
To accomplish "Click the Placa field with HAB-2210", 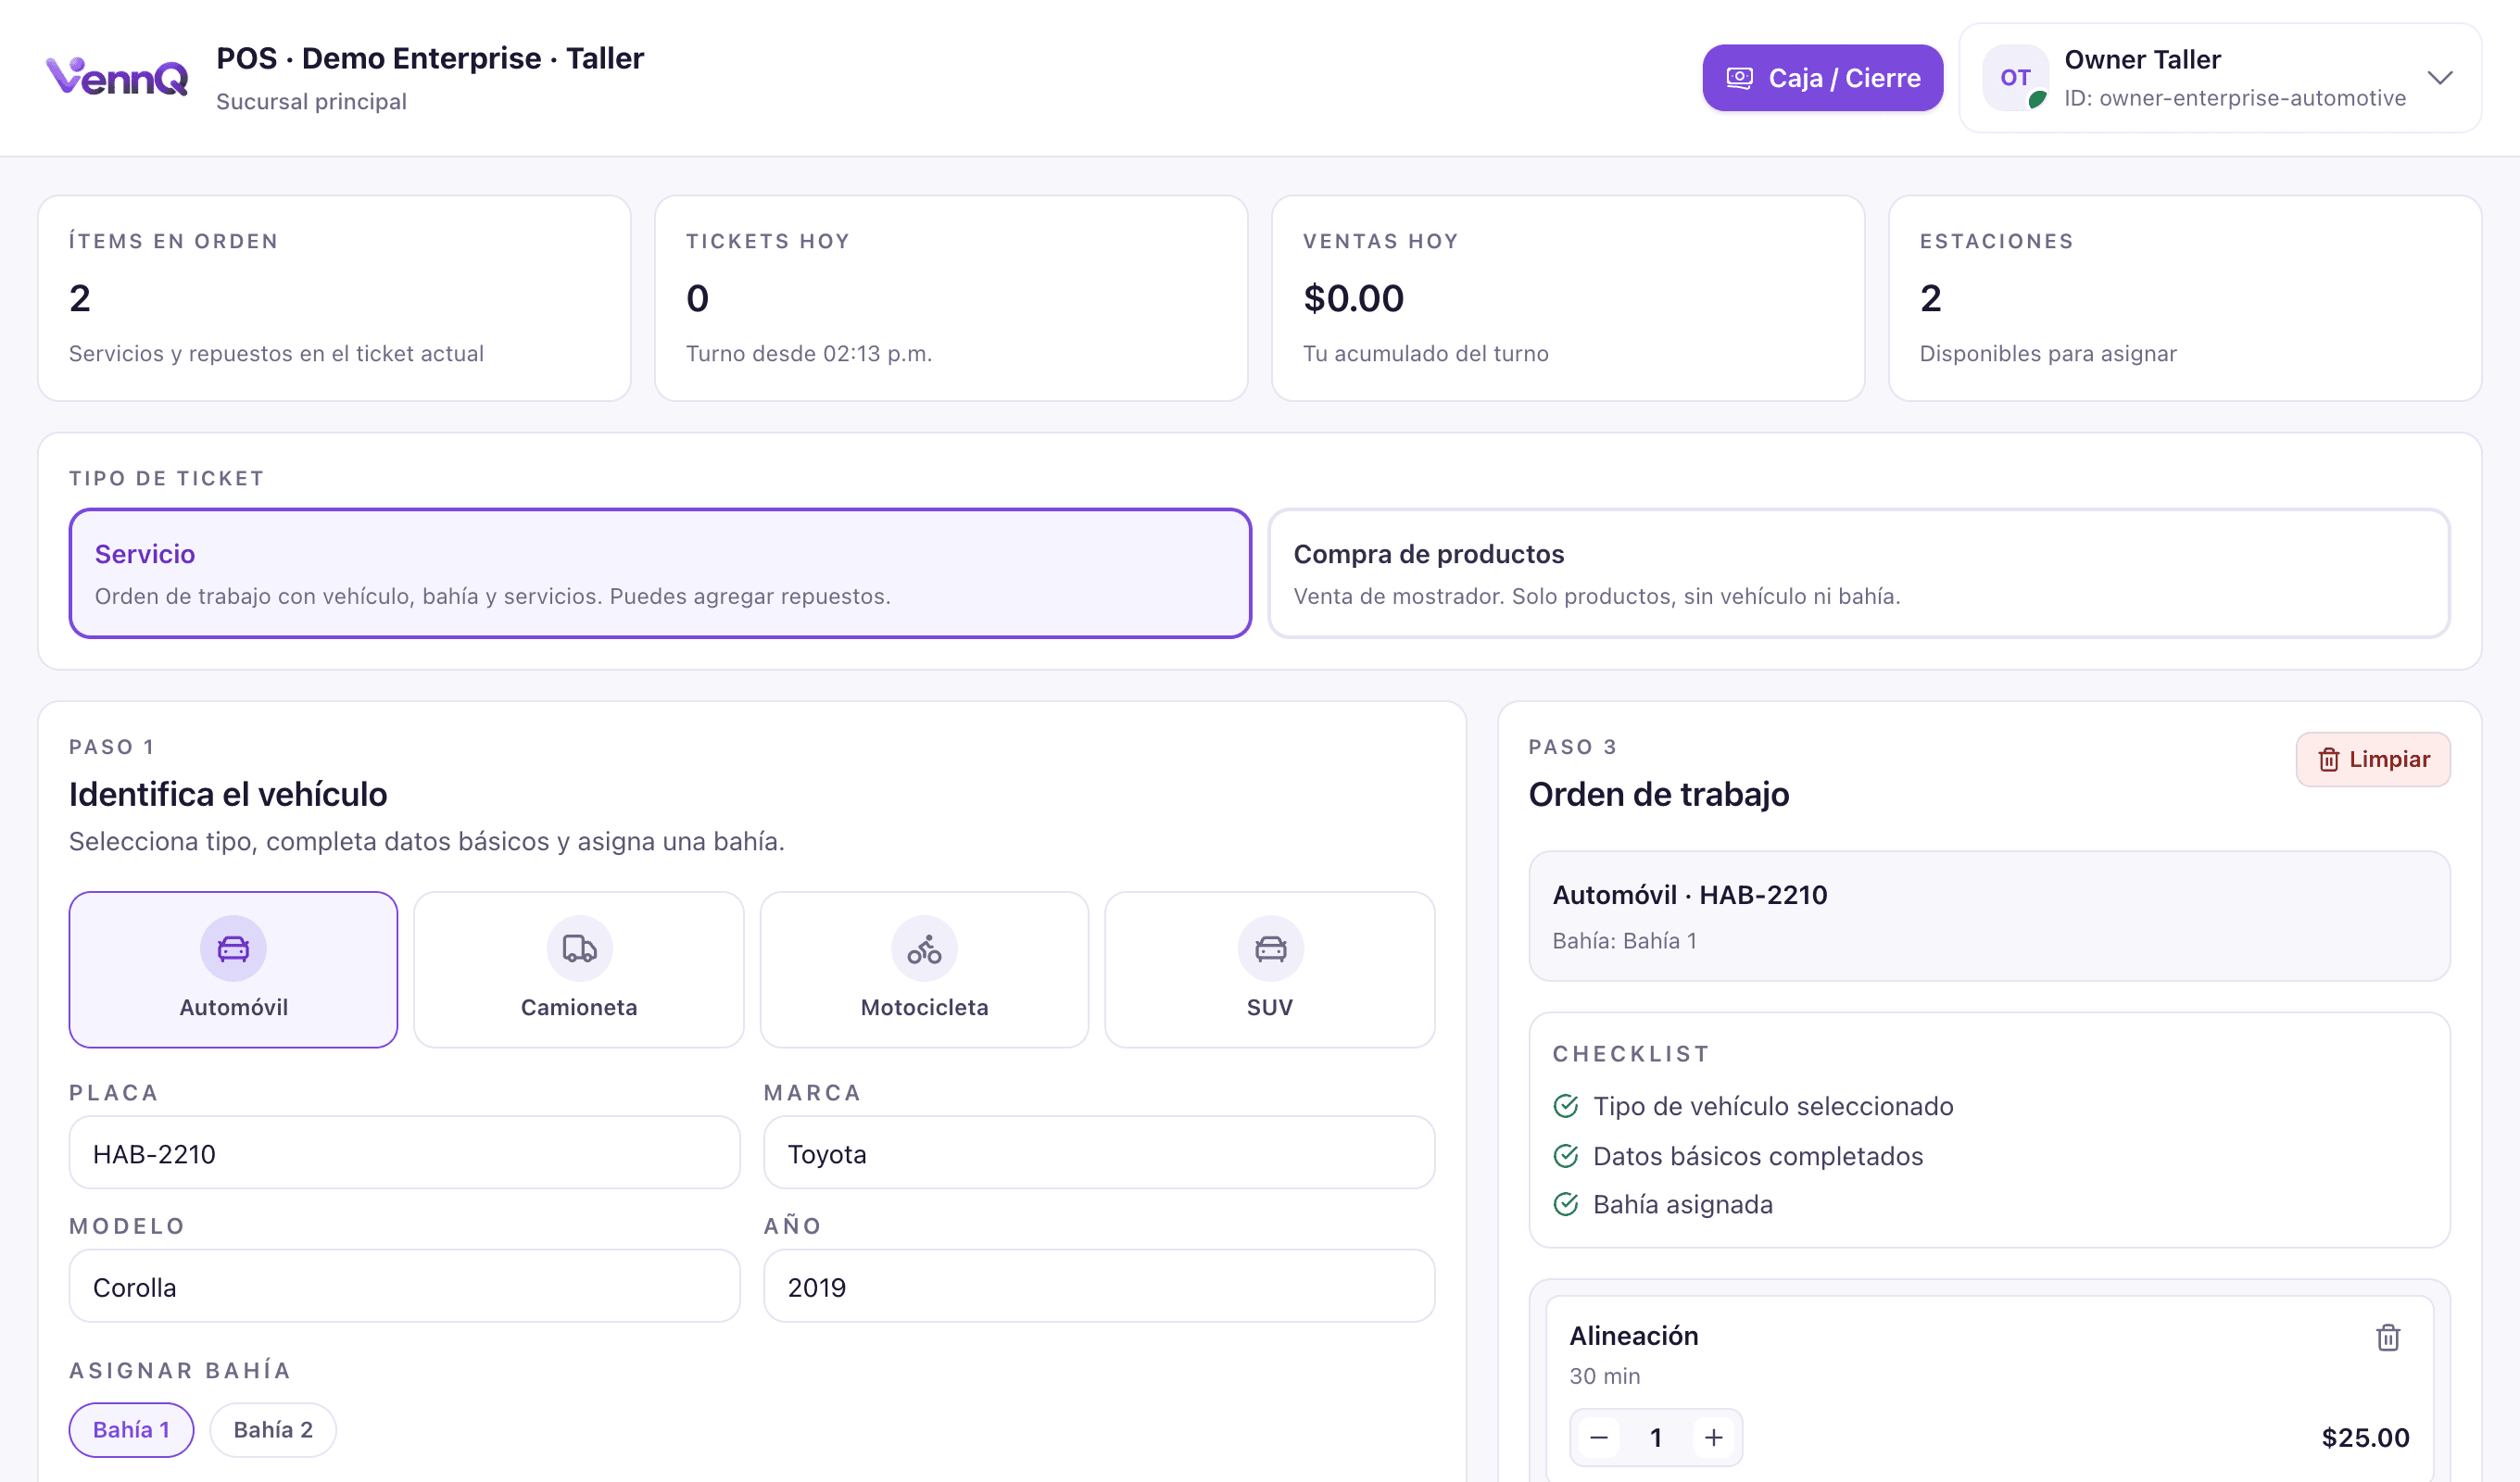I will coord(404,1153).
